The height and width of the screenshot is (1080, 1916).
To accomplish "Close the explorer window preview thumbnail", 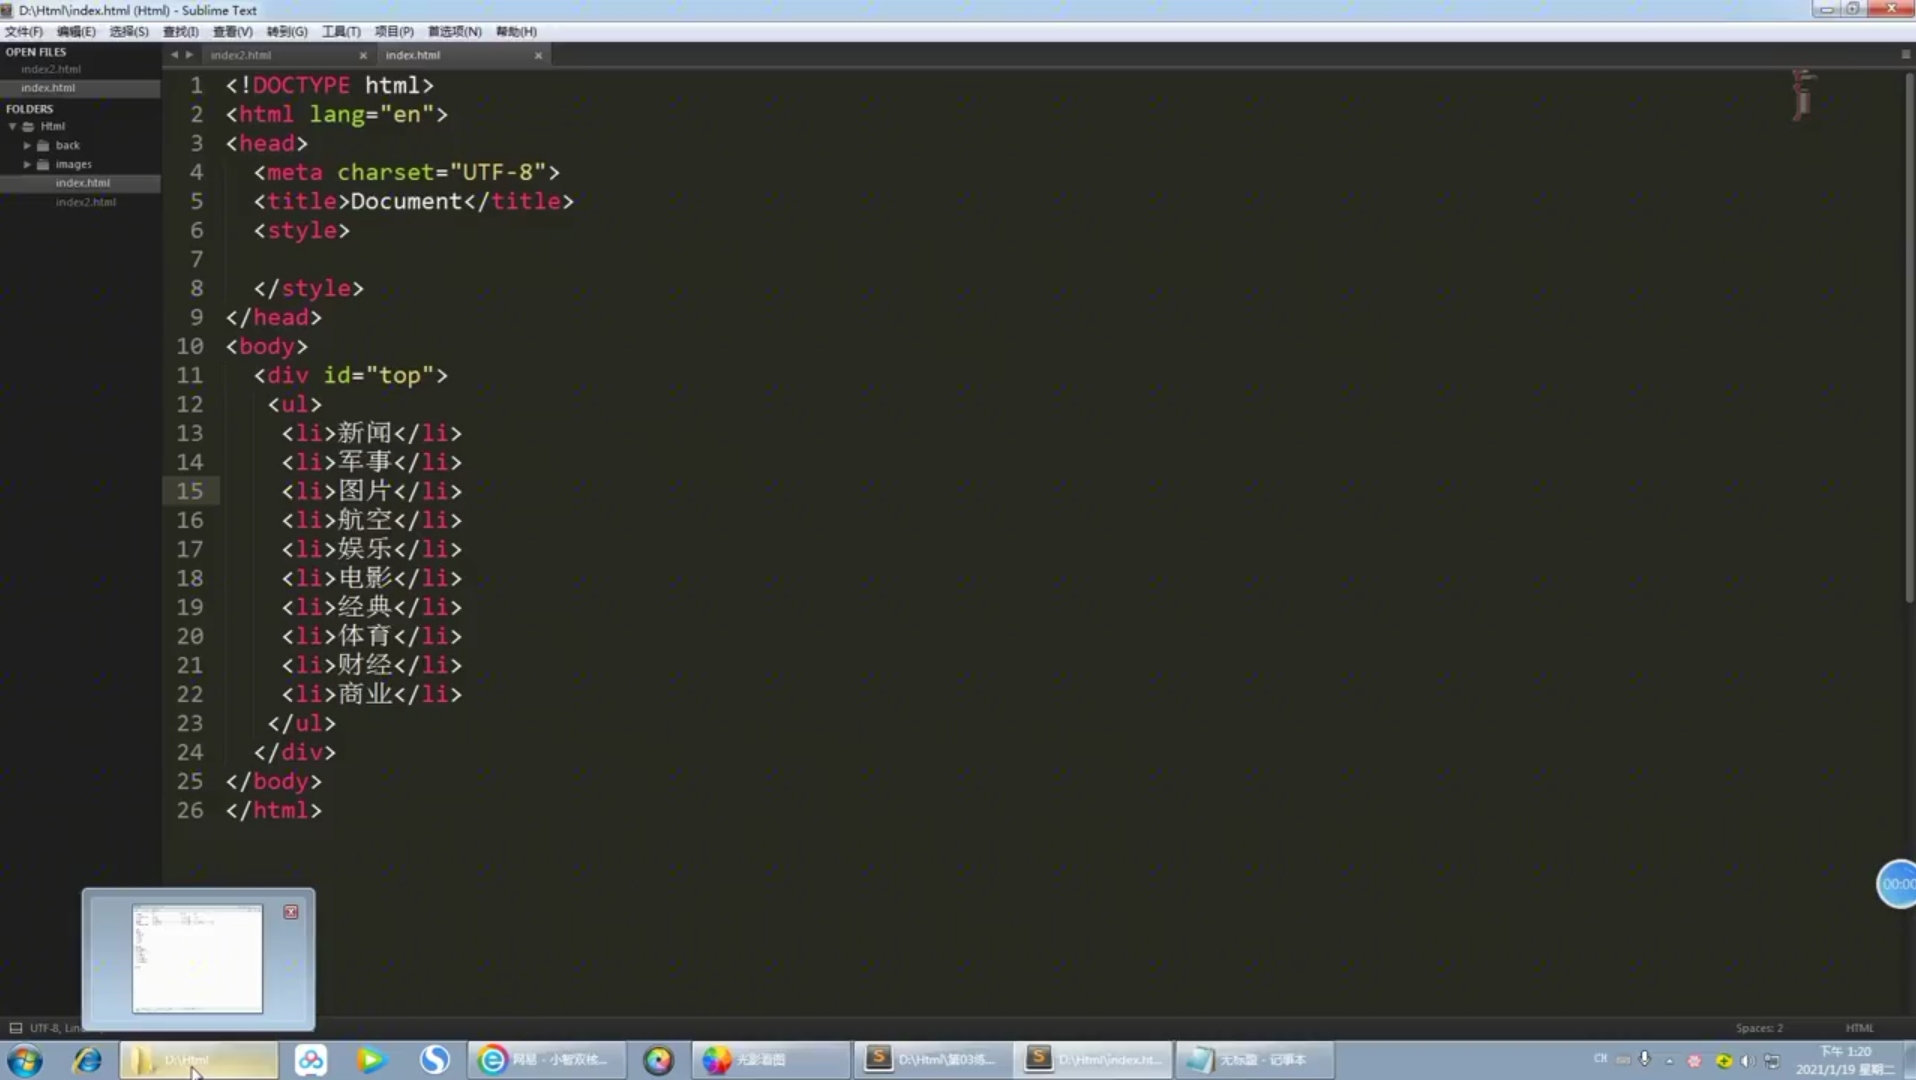I will 291,912.
